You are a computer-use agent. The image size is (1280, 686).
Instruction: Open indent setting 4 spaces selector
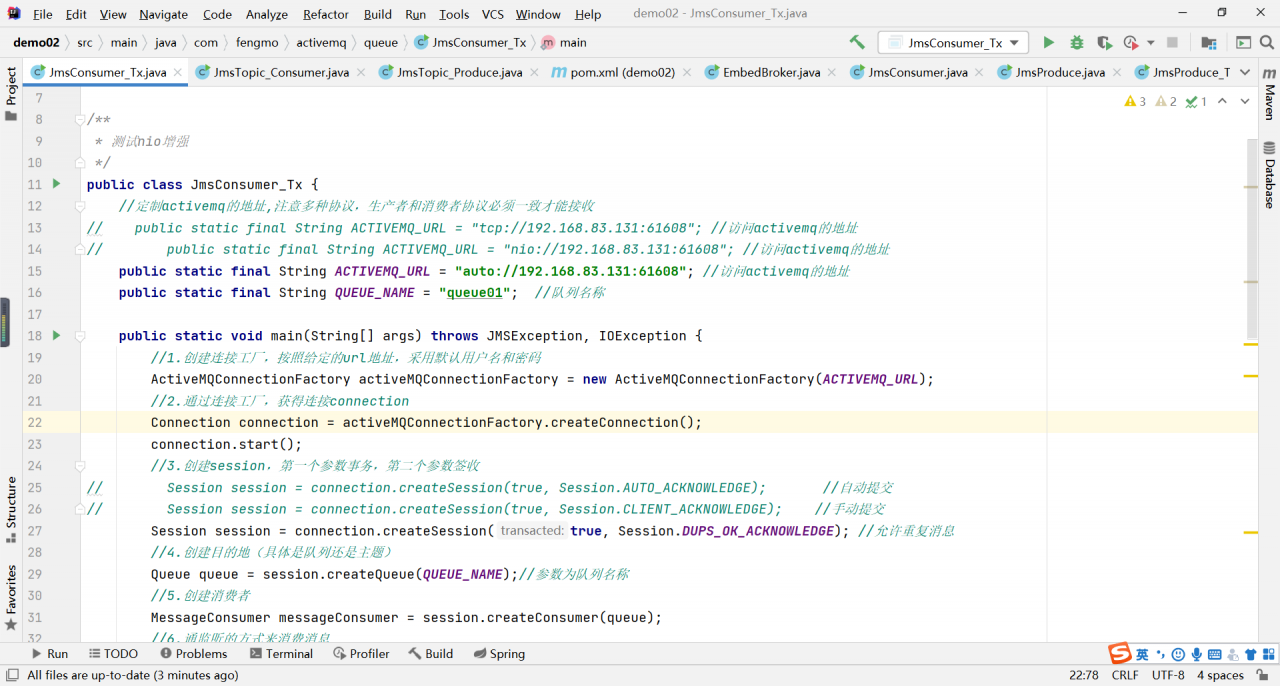point(1220,675)
